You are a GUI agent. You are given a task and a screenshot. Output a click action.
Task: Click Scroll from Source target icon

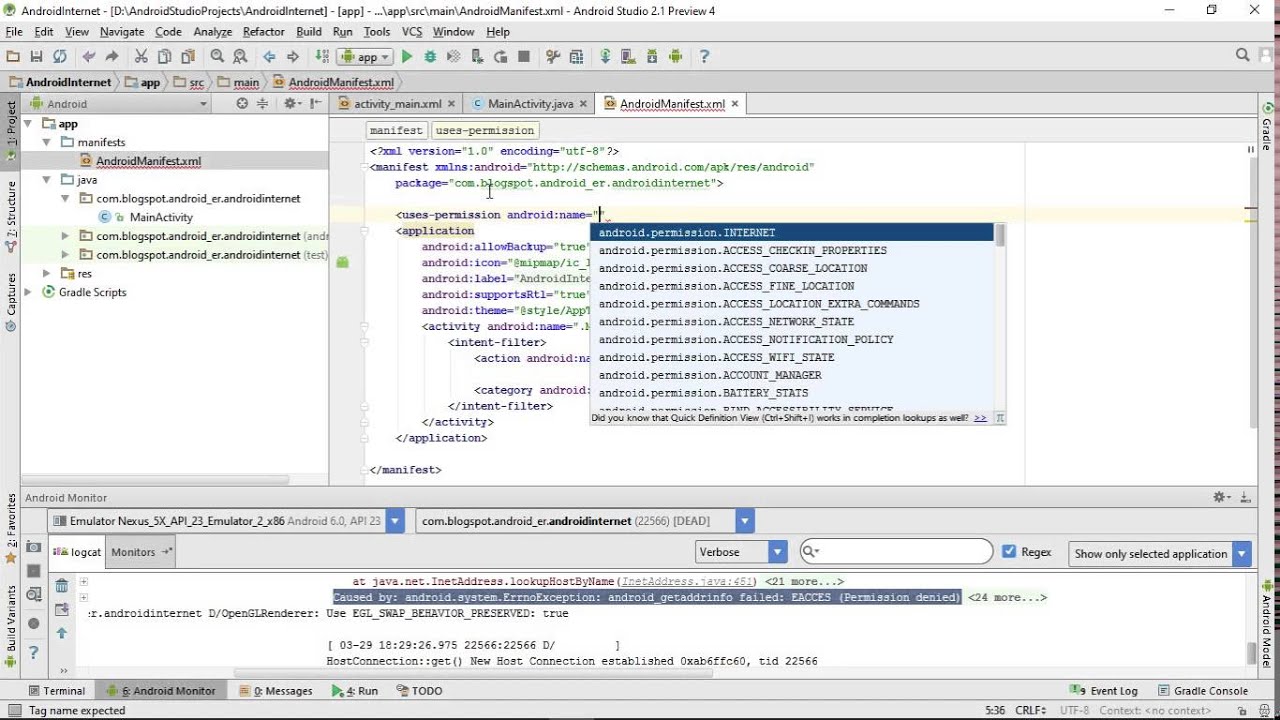pos(242,103)
